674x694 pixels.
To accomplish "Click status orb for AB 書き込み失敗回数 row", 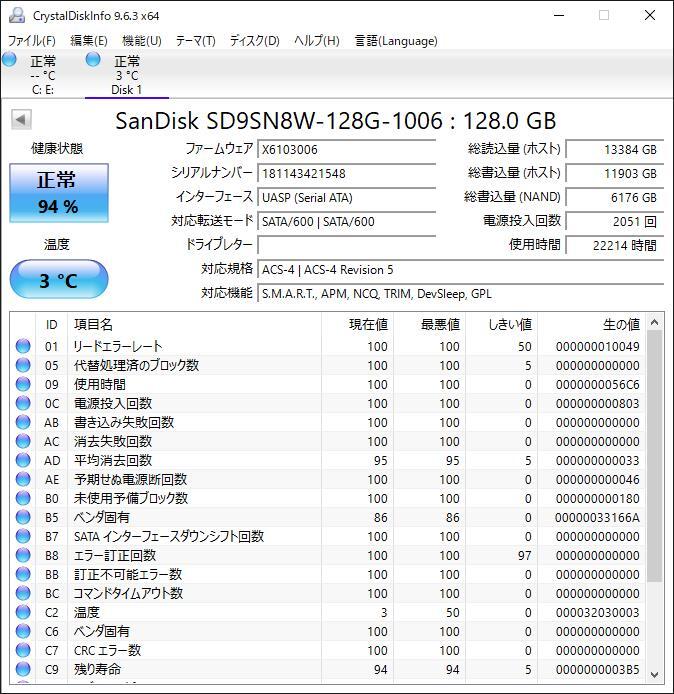I will [x=23, y=422].
